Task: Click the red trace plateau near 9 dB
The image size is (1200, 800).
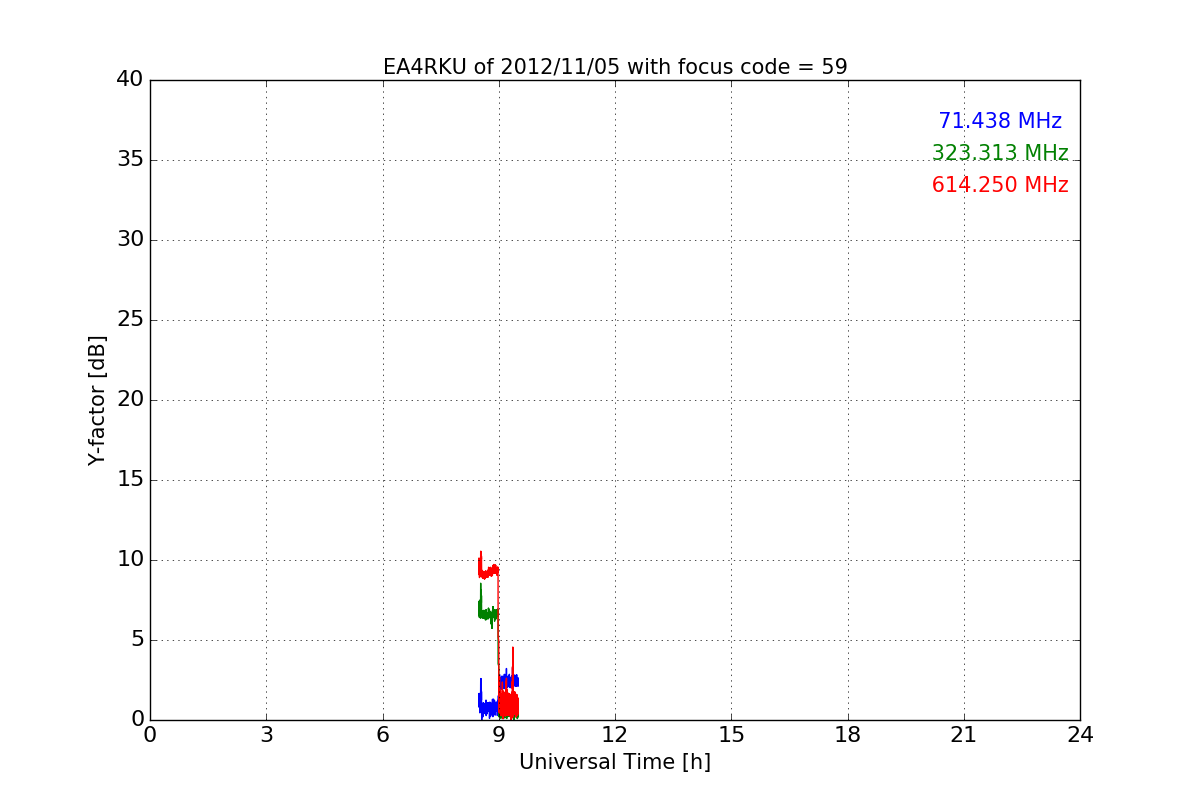Action: (488, 571)
